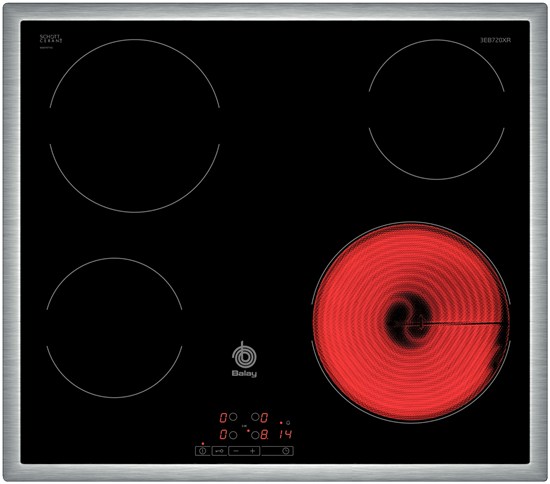The height and width of the screenshot is (484, 550).
Task: Click the Schott Ceran logo
Action: pyautogui.click(x=51, y=39)
